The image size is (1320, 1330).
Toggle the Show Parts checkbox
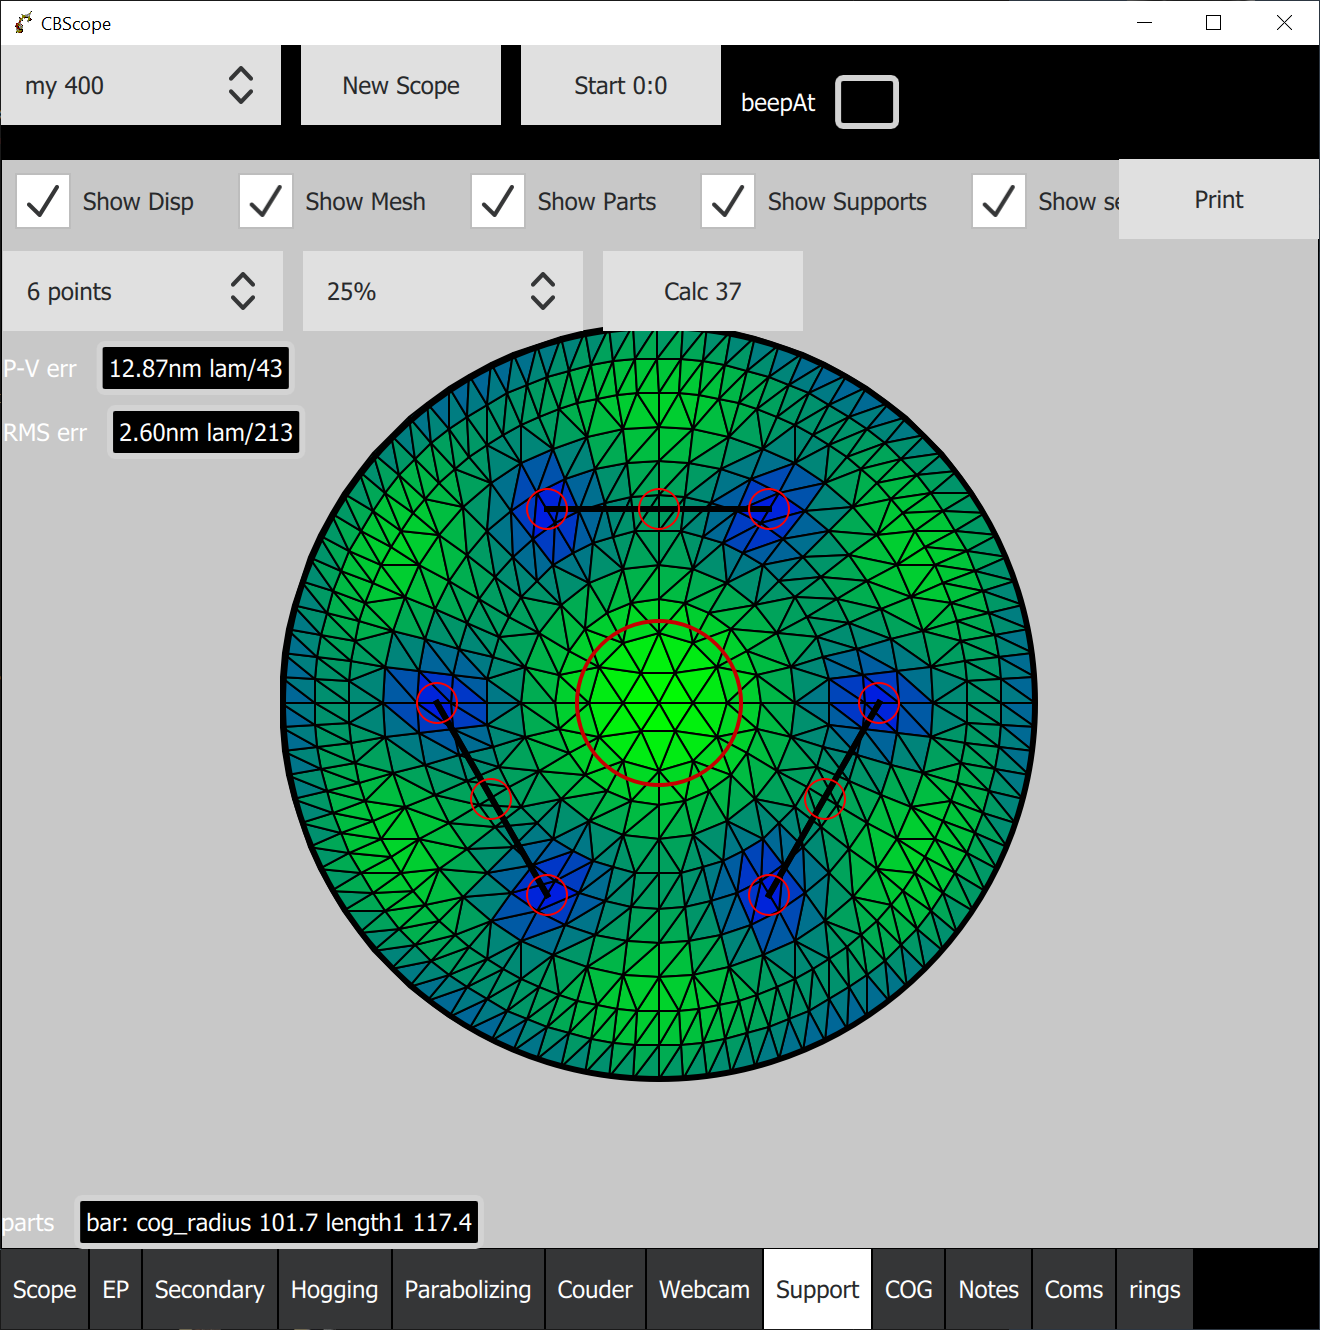coord(498,201)
